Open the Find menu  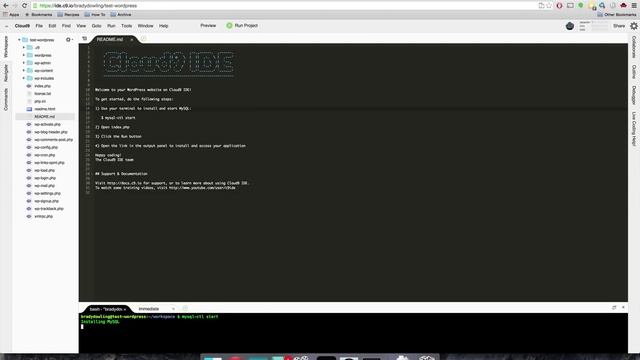pos(66,26)
